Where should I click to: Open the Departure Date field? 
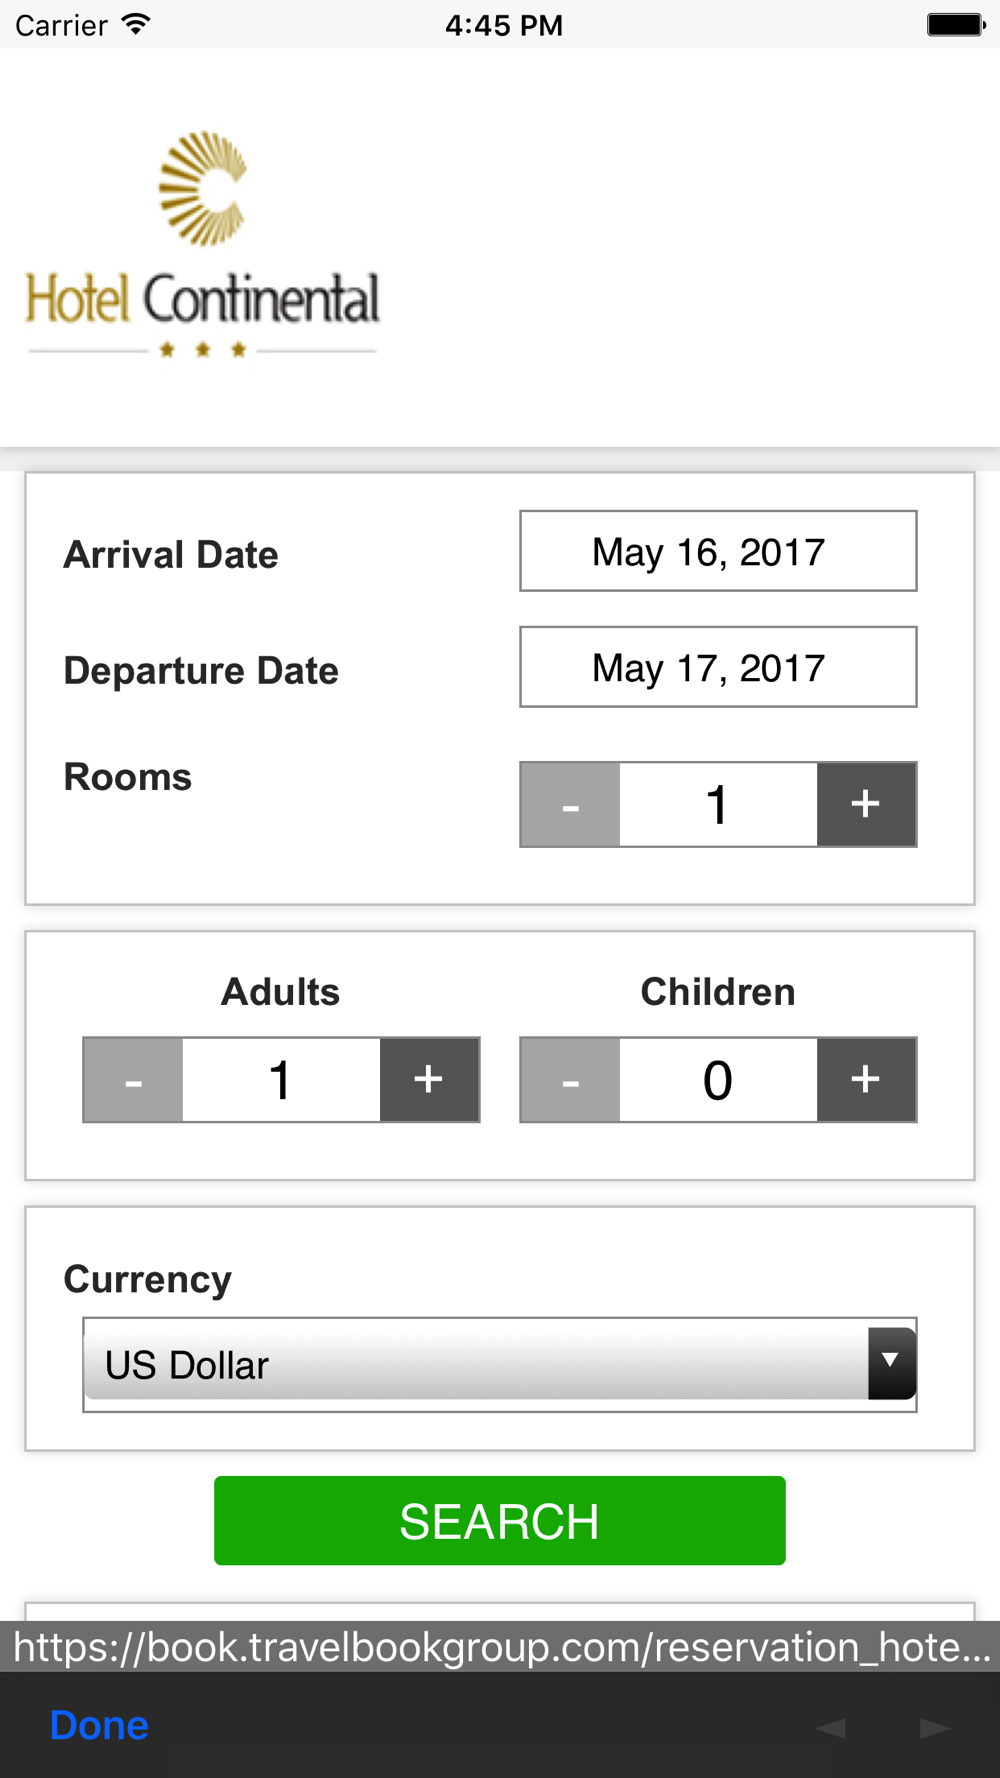(x=718, y=667)
